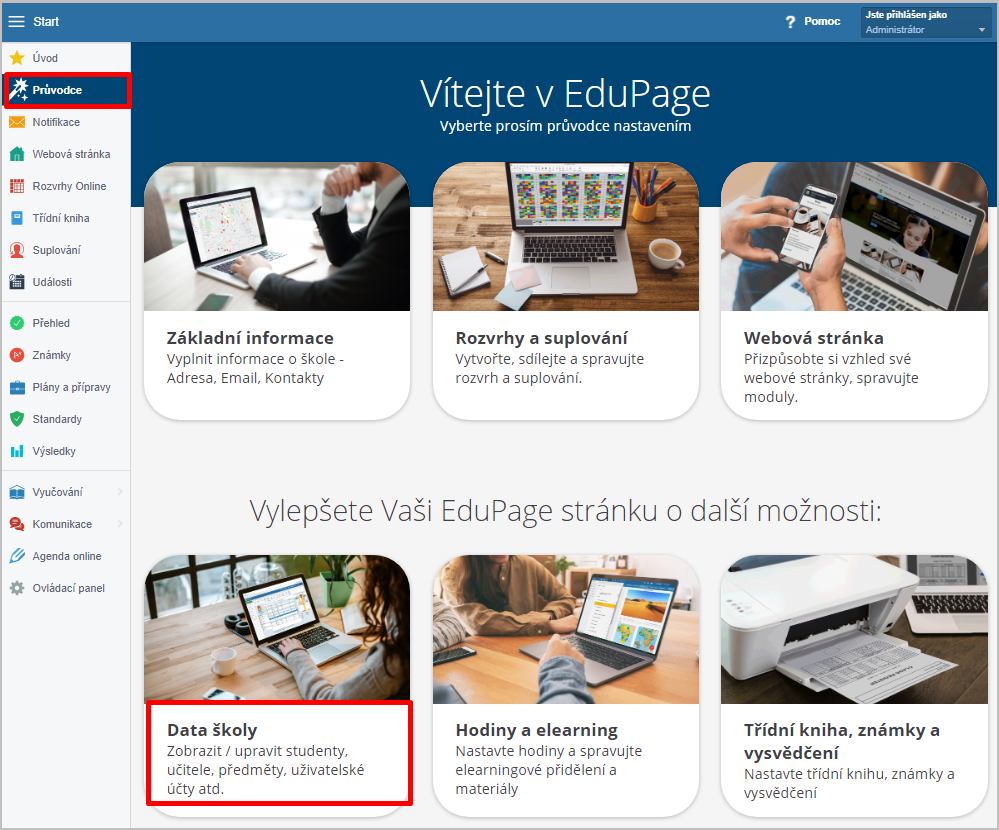Click the Hodiny a elearning laptop photo
The height and width of the screenshot is (830, 999).
(x=566, y=629)
